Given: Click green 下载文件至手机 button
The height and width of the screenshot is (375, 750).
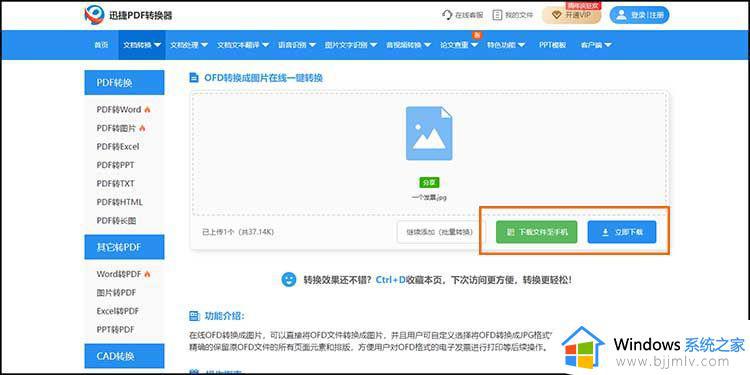Looking at the screenshot, I should click(x=537, y=232).
